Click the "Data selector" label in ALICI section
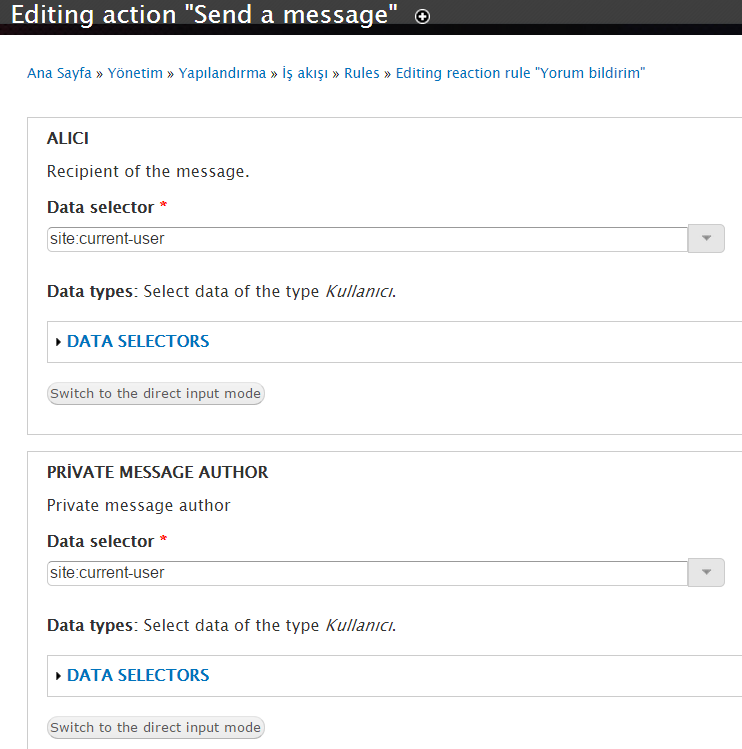742x749 pixels. coord(100,207)
